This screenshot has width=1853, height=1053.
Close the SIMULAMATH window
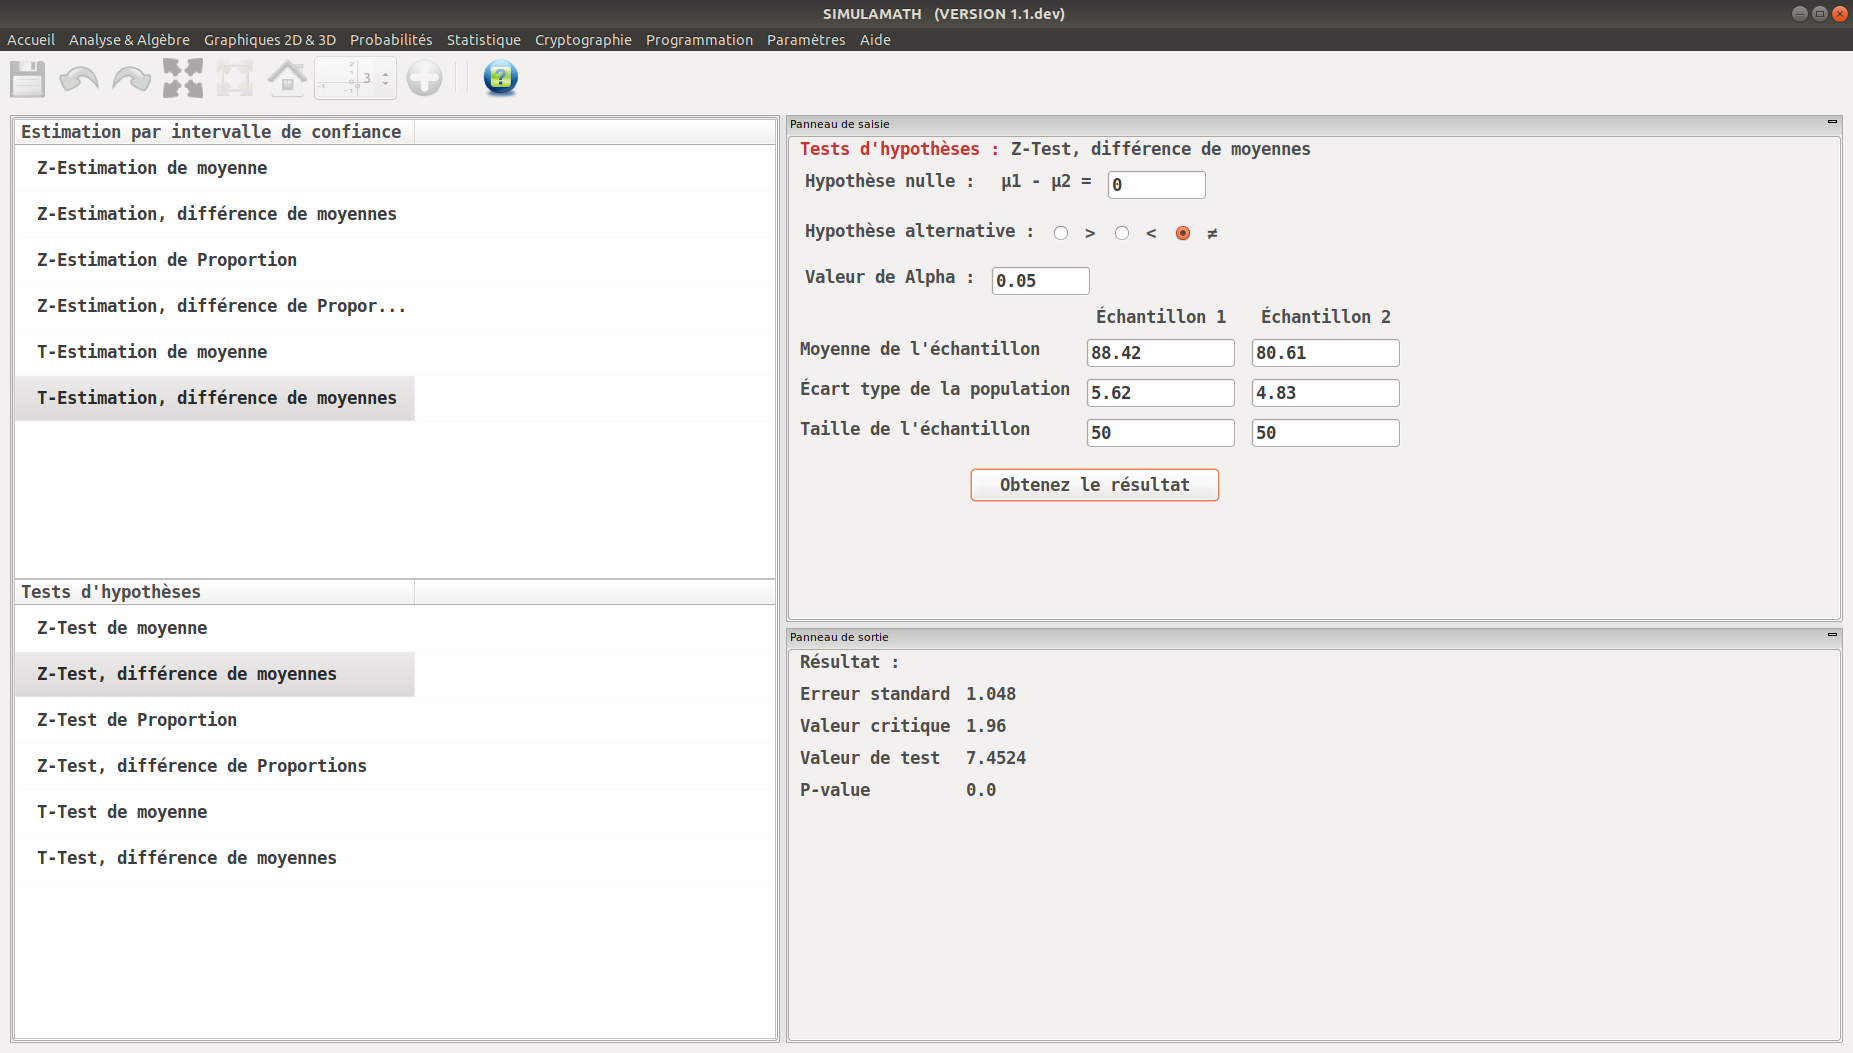(x=1839, y=14)
